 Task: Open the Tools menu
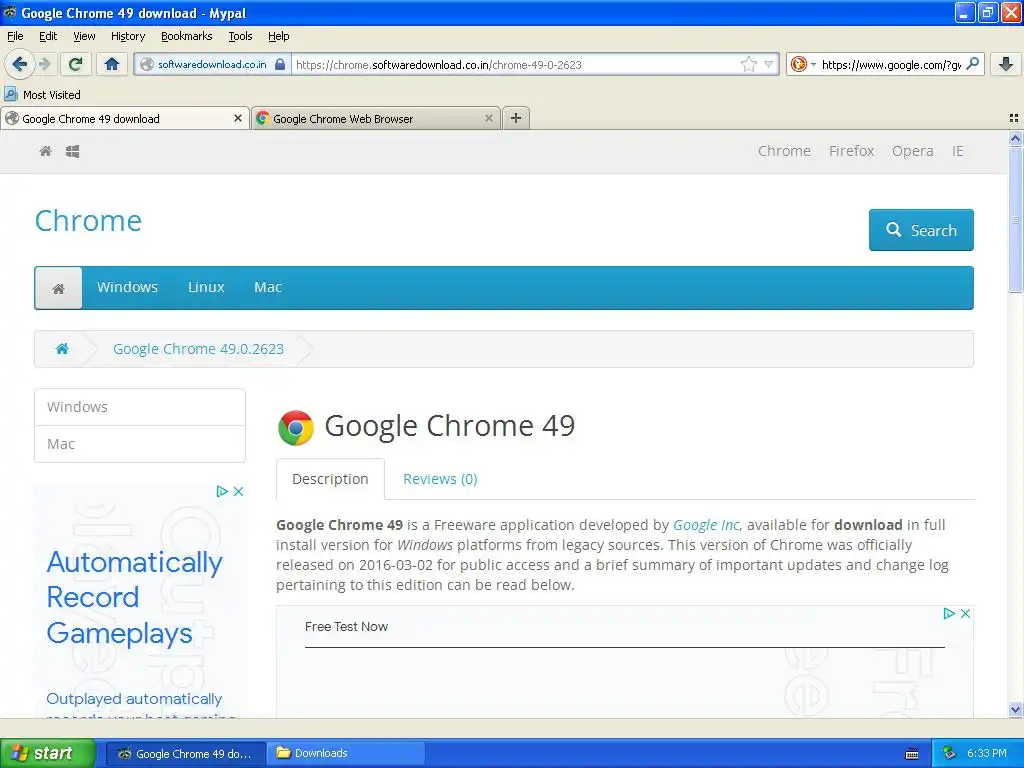[x=240, y=36]
